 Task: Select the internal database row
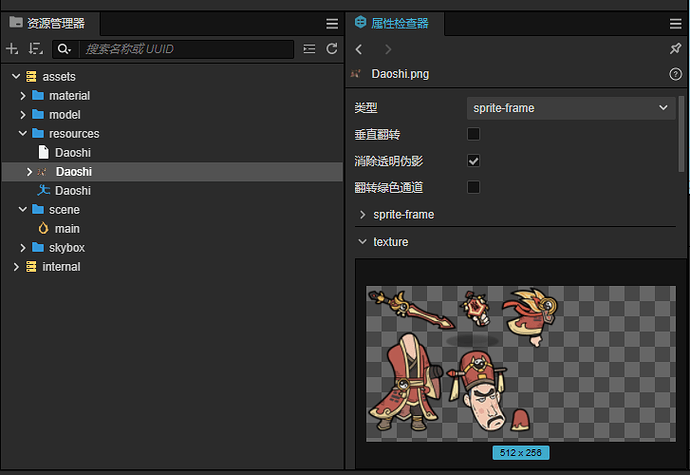pos(172,267)
